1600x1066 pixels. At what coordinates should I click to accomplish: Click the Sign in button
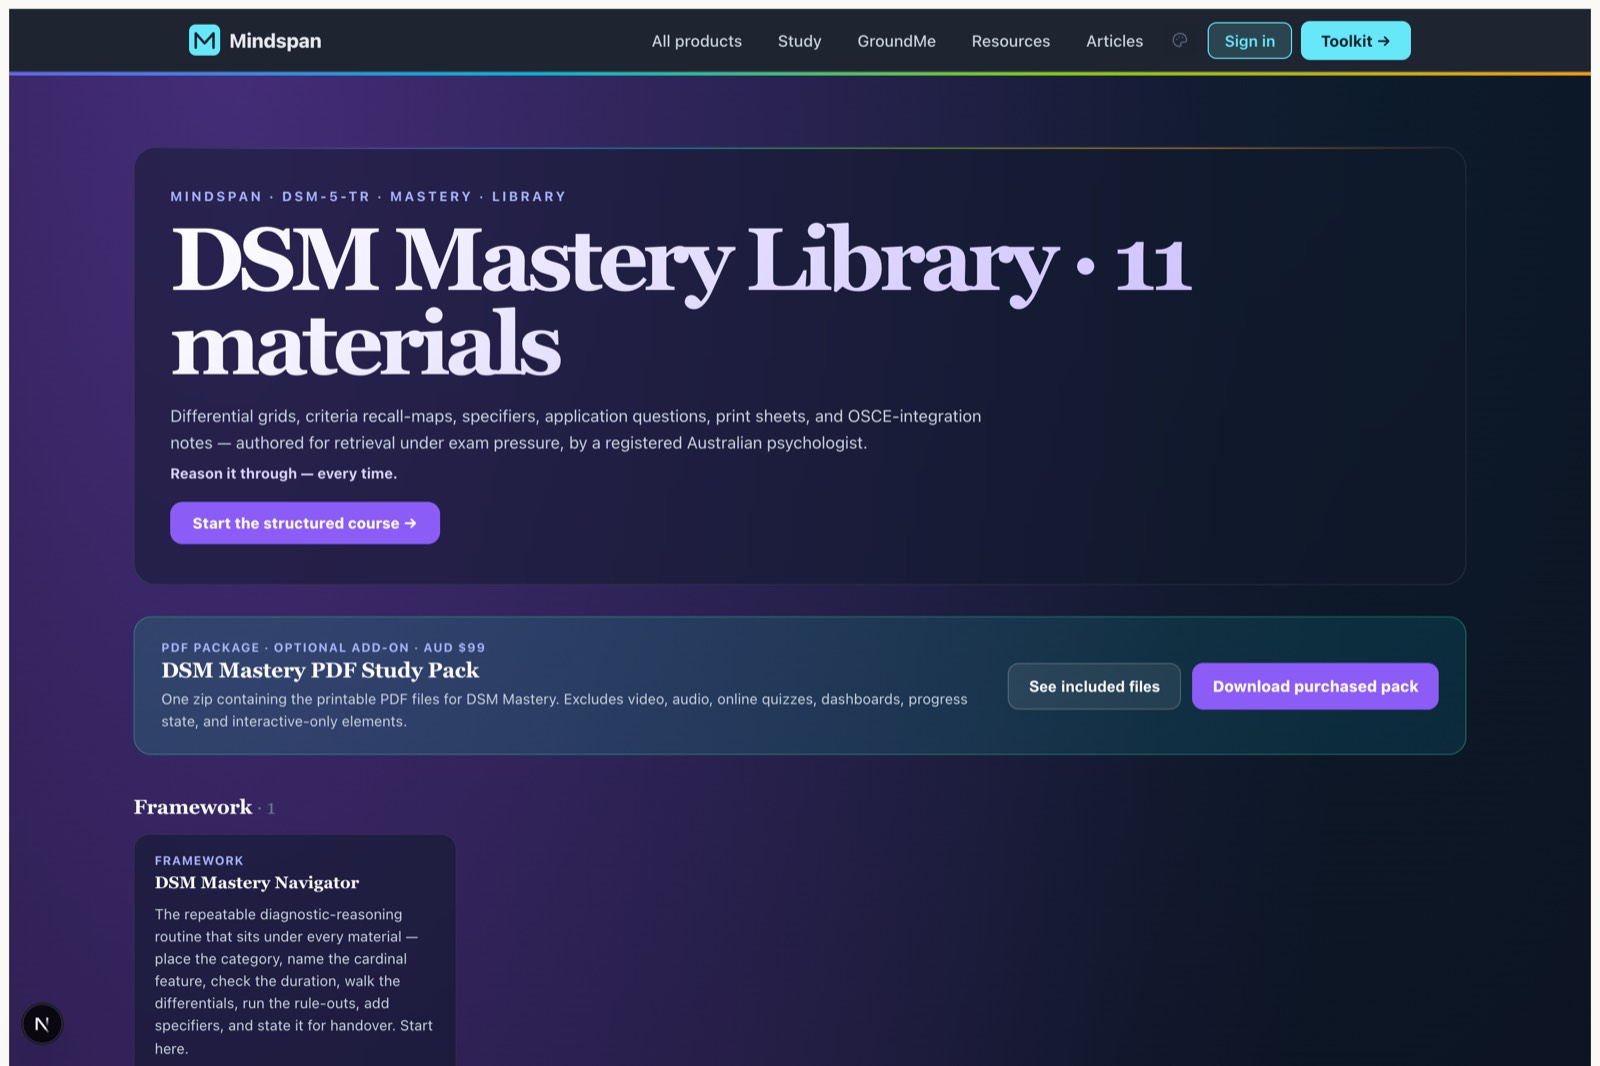1250,41
